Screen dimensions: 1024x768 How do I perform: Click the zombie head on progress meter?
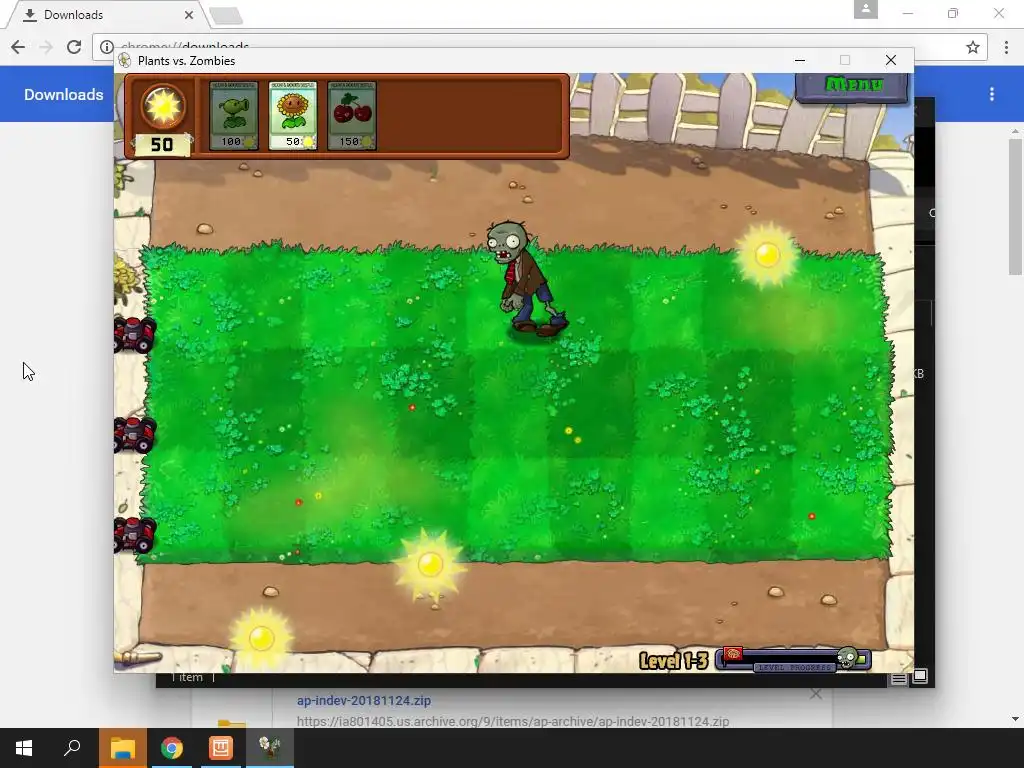847,657
